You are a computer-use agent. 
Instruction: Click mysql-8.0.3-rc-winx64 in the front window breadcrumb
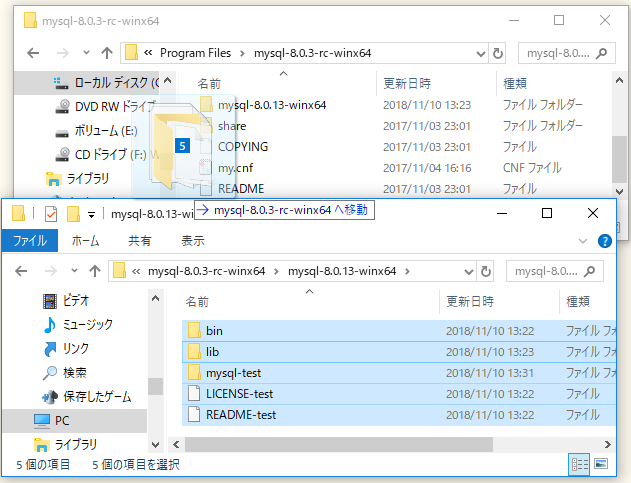206,271
